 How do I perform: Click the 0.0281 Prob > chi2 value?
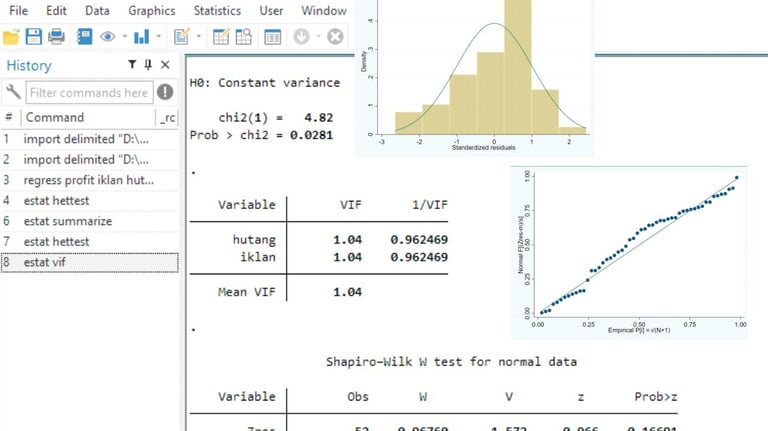311,135
